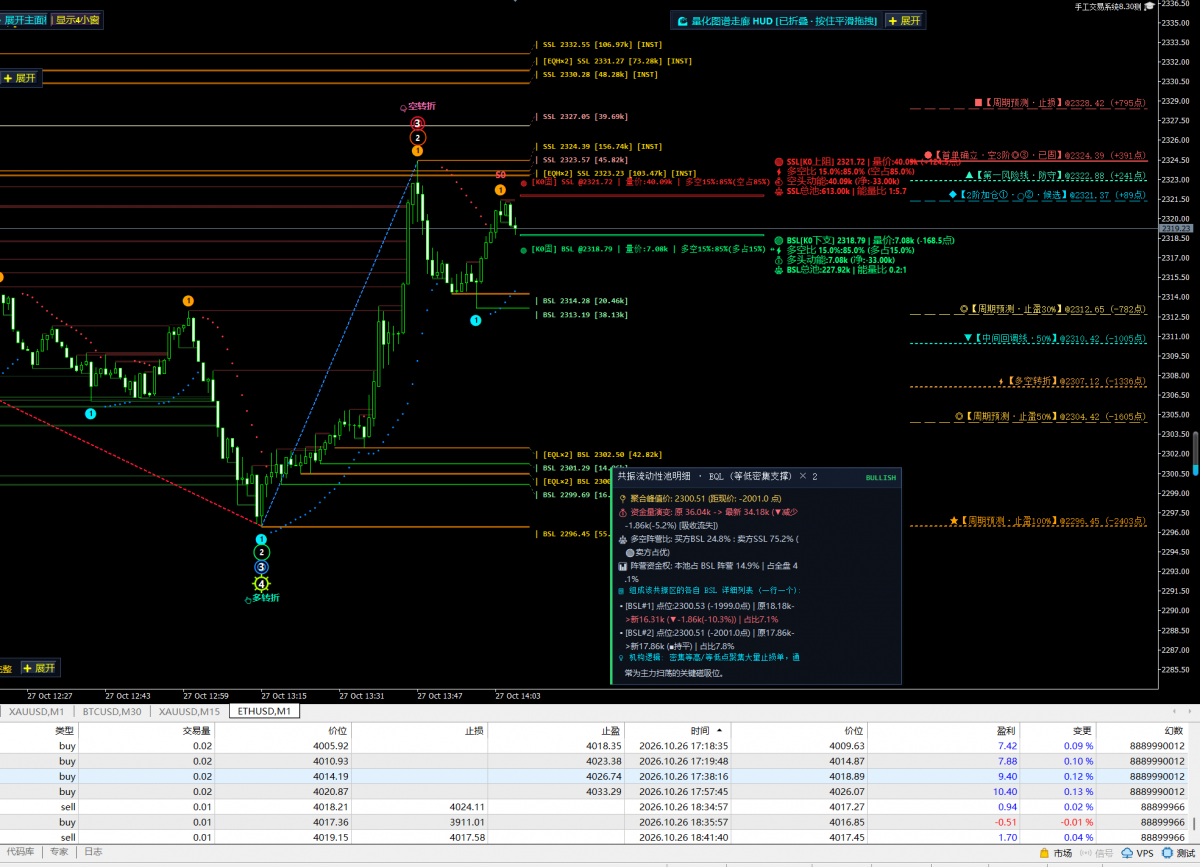Click the 信号 (Signals) icon in status bar
Screen dimensions: 1200x867
[x=1085, y=853]
